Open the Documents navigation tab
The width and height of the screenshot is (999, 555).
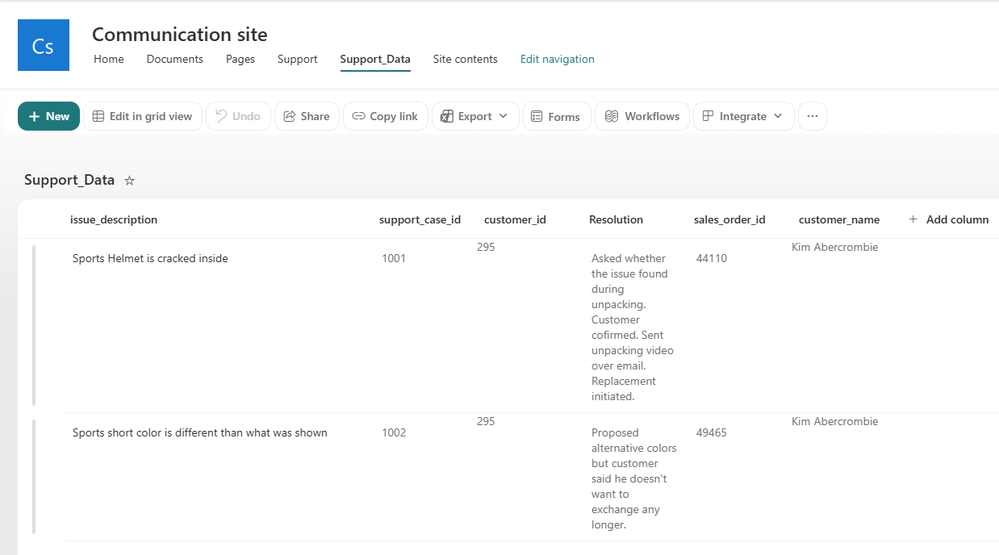coord(175,59)
